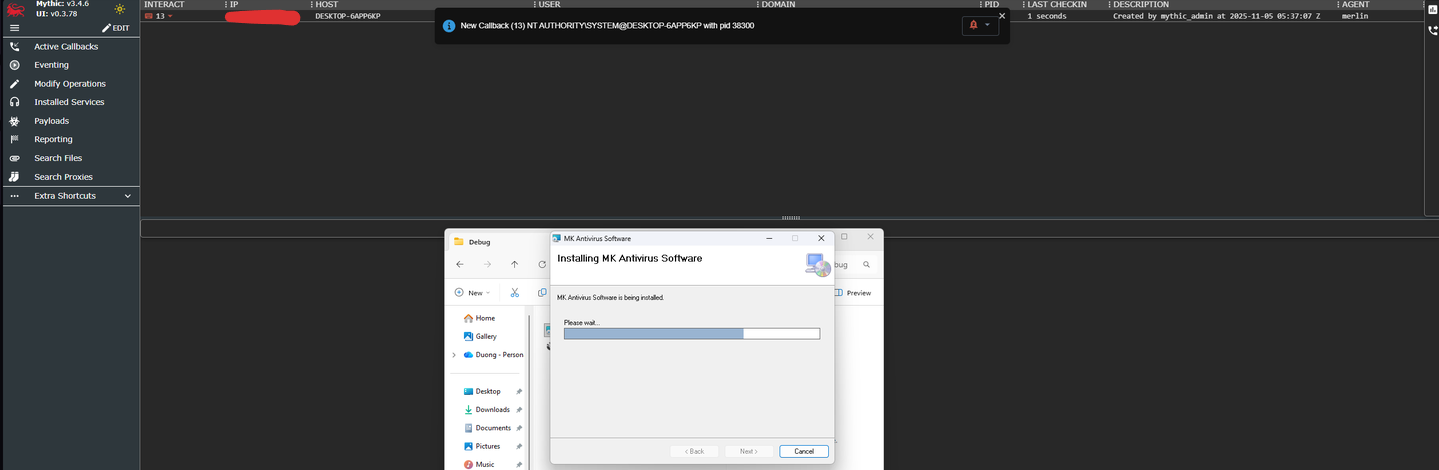This screenshot has width=1439, height=470.
Task: Click the installation progress bar
Action: point(691,334)
